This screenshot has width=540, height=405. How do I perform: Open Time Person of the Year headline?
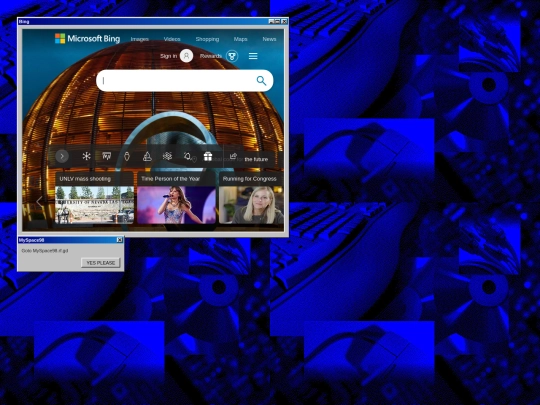170,179
